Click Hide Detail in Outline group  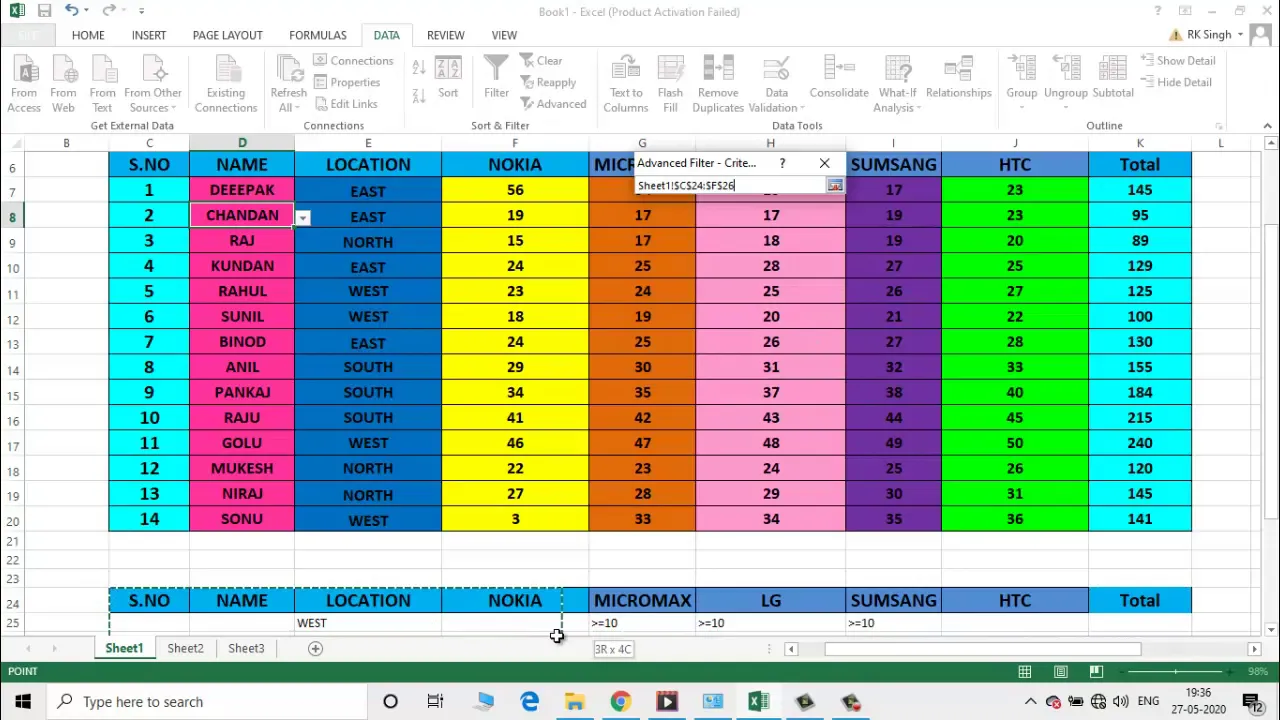pyautogui.click(x=1176, y=82)
